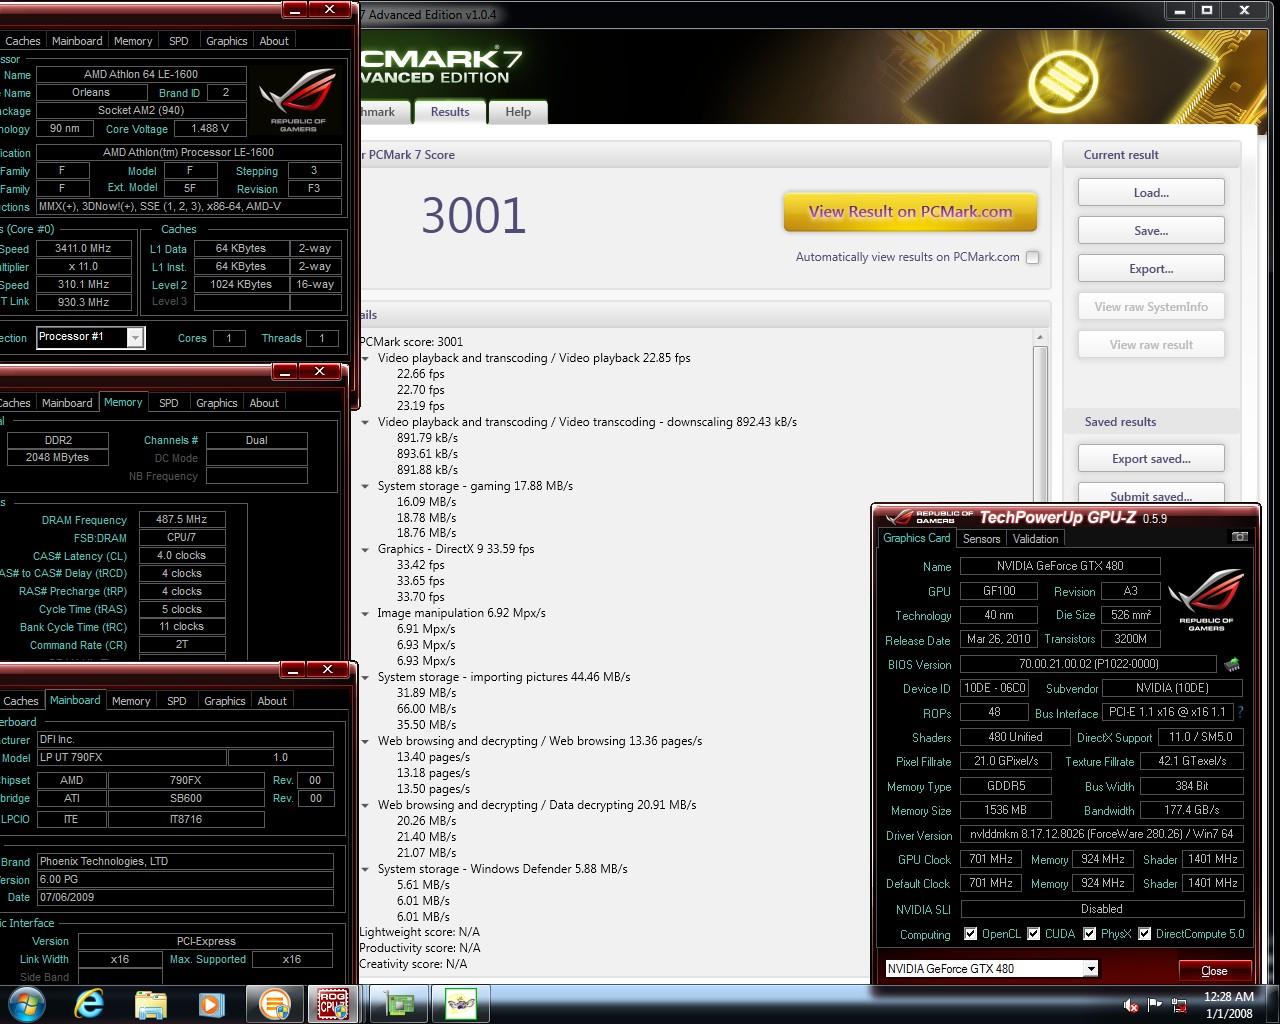Click the LP UT 790FX model field
This screenshot has height=1024, width=1280.
click(131, 758)
